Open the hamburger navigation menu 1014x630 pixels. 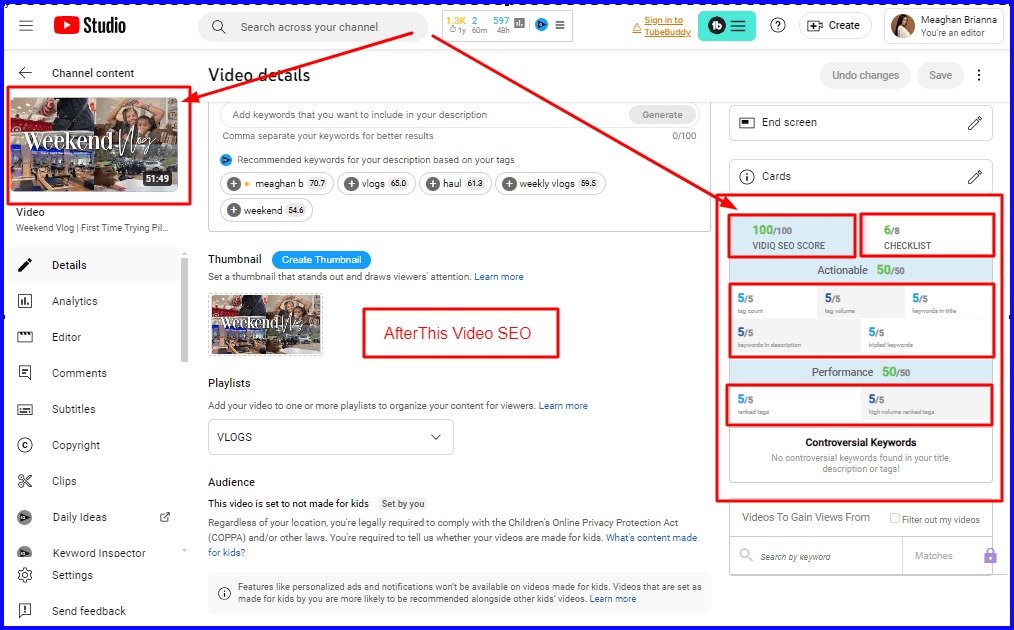pyautogui.click(x=26, y=26)
